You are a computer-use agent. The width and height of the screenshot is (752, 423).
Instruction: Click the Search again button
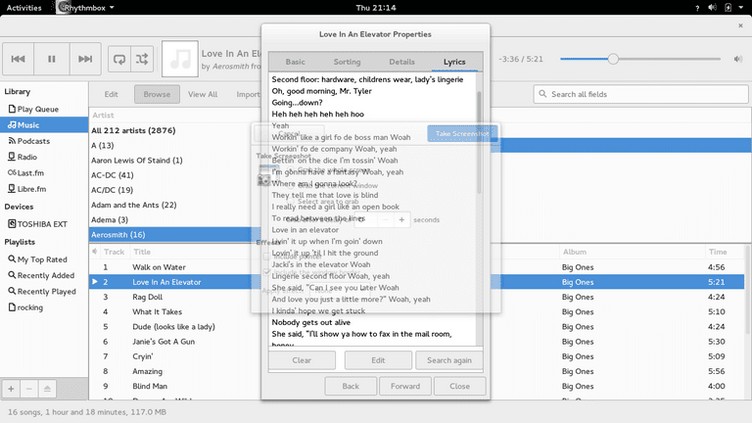pos(449,360)
